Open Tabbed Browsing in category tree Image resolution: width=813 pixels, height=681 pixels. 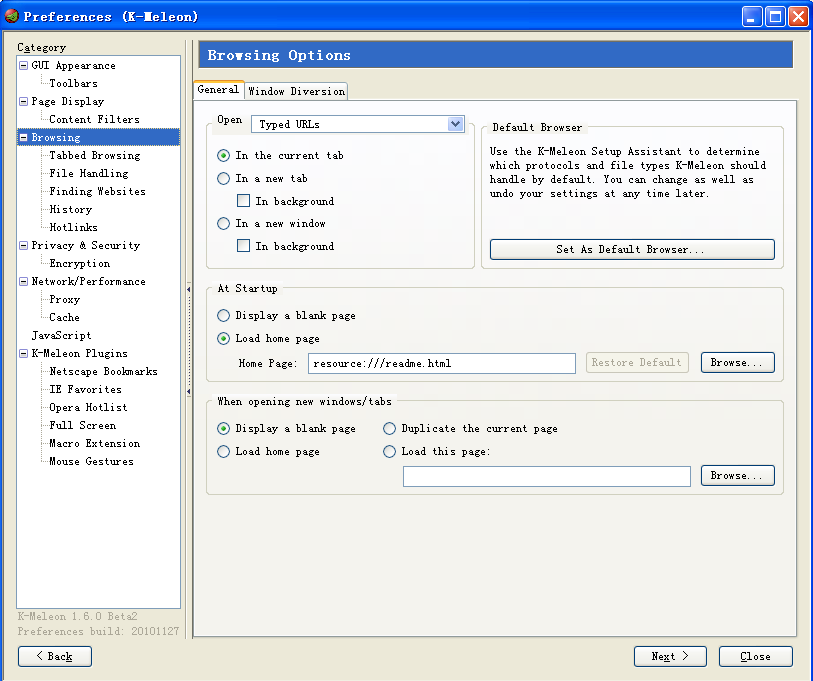(x=94, y=156)
